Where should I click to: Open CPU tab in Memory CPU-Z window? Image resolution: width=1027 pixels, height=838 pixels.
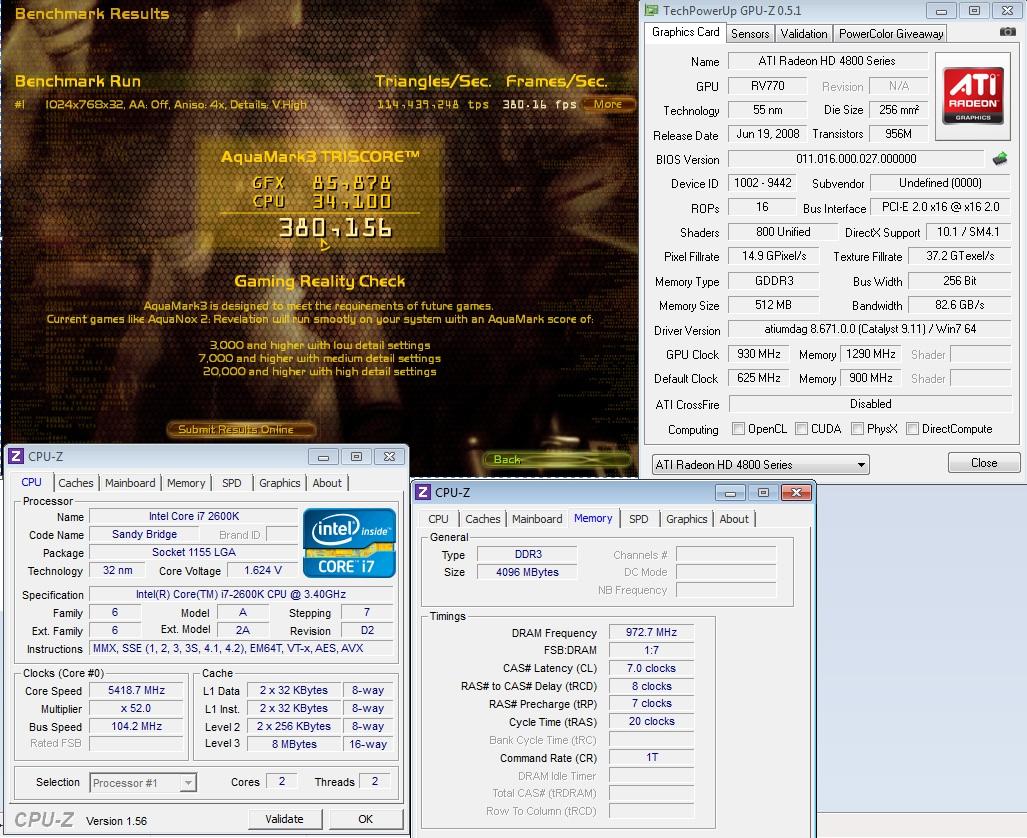pos(438,519)
